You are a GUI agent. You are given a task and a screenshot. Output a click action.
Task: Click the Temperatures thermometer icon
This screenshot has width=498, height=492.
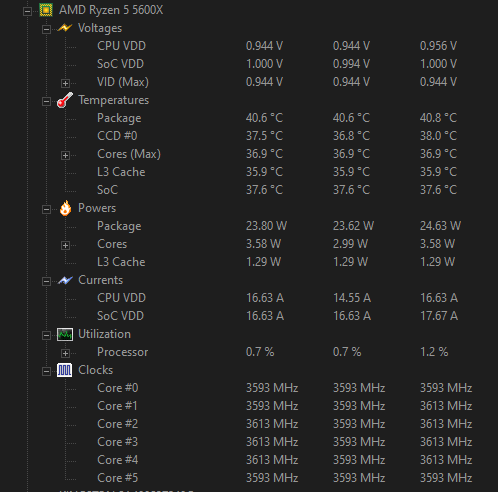pos(65,100)
